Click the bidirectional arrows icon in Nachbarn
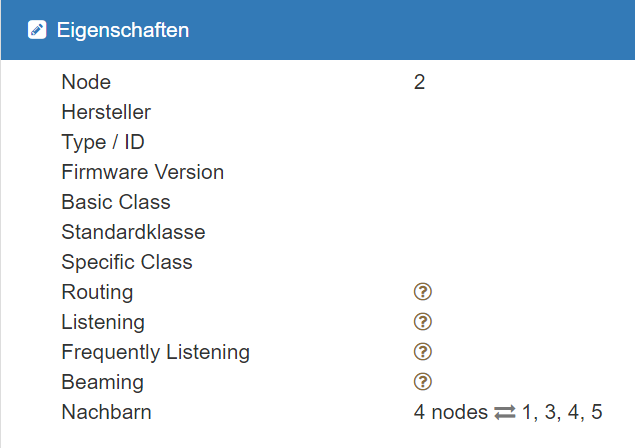The width and height of the screenshot is (635, 448). coord(505,412)
